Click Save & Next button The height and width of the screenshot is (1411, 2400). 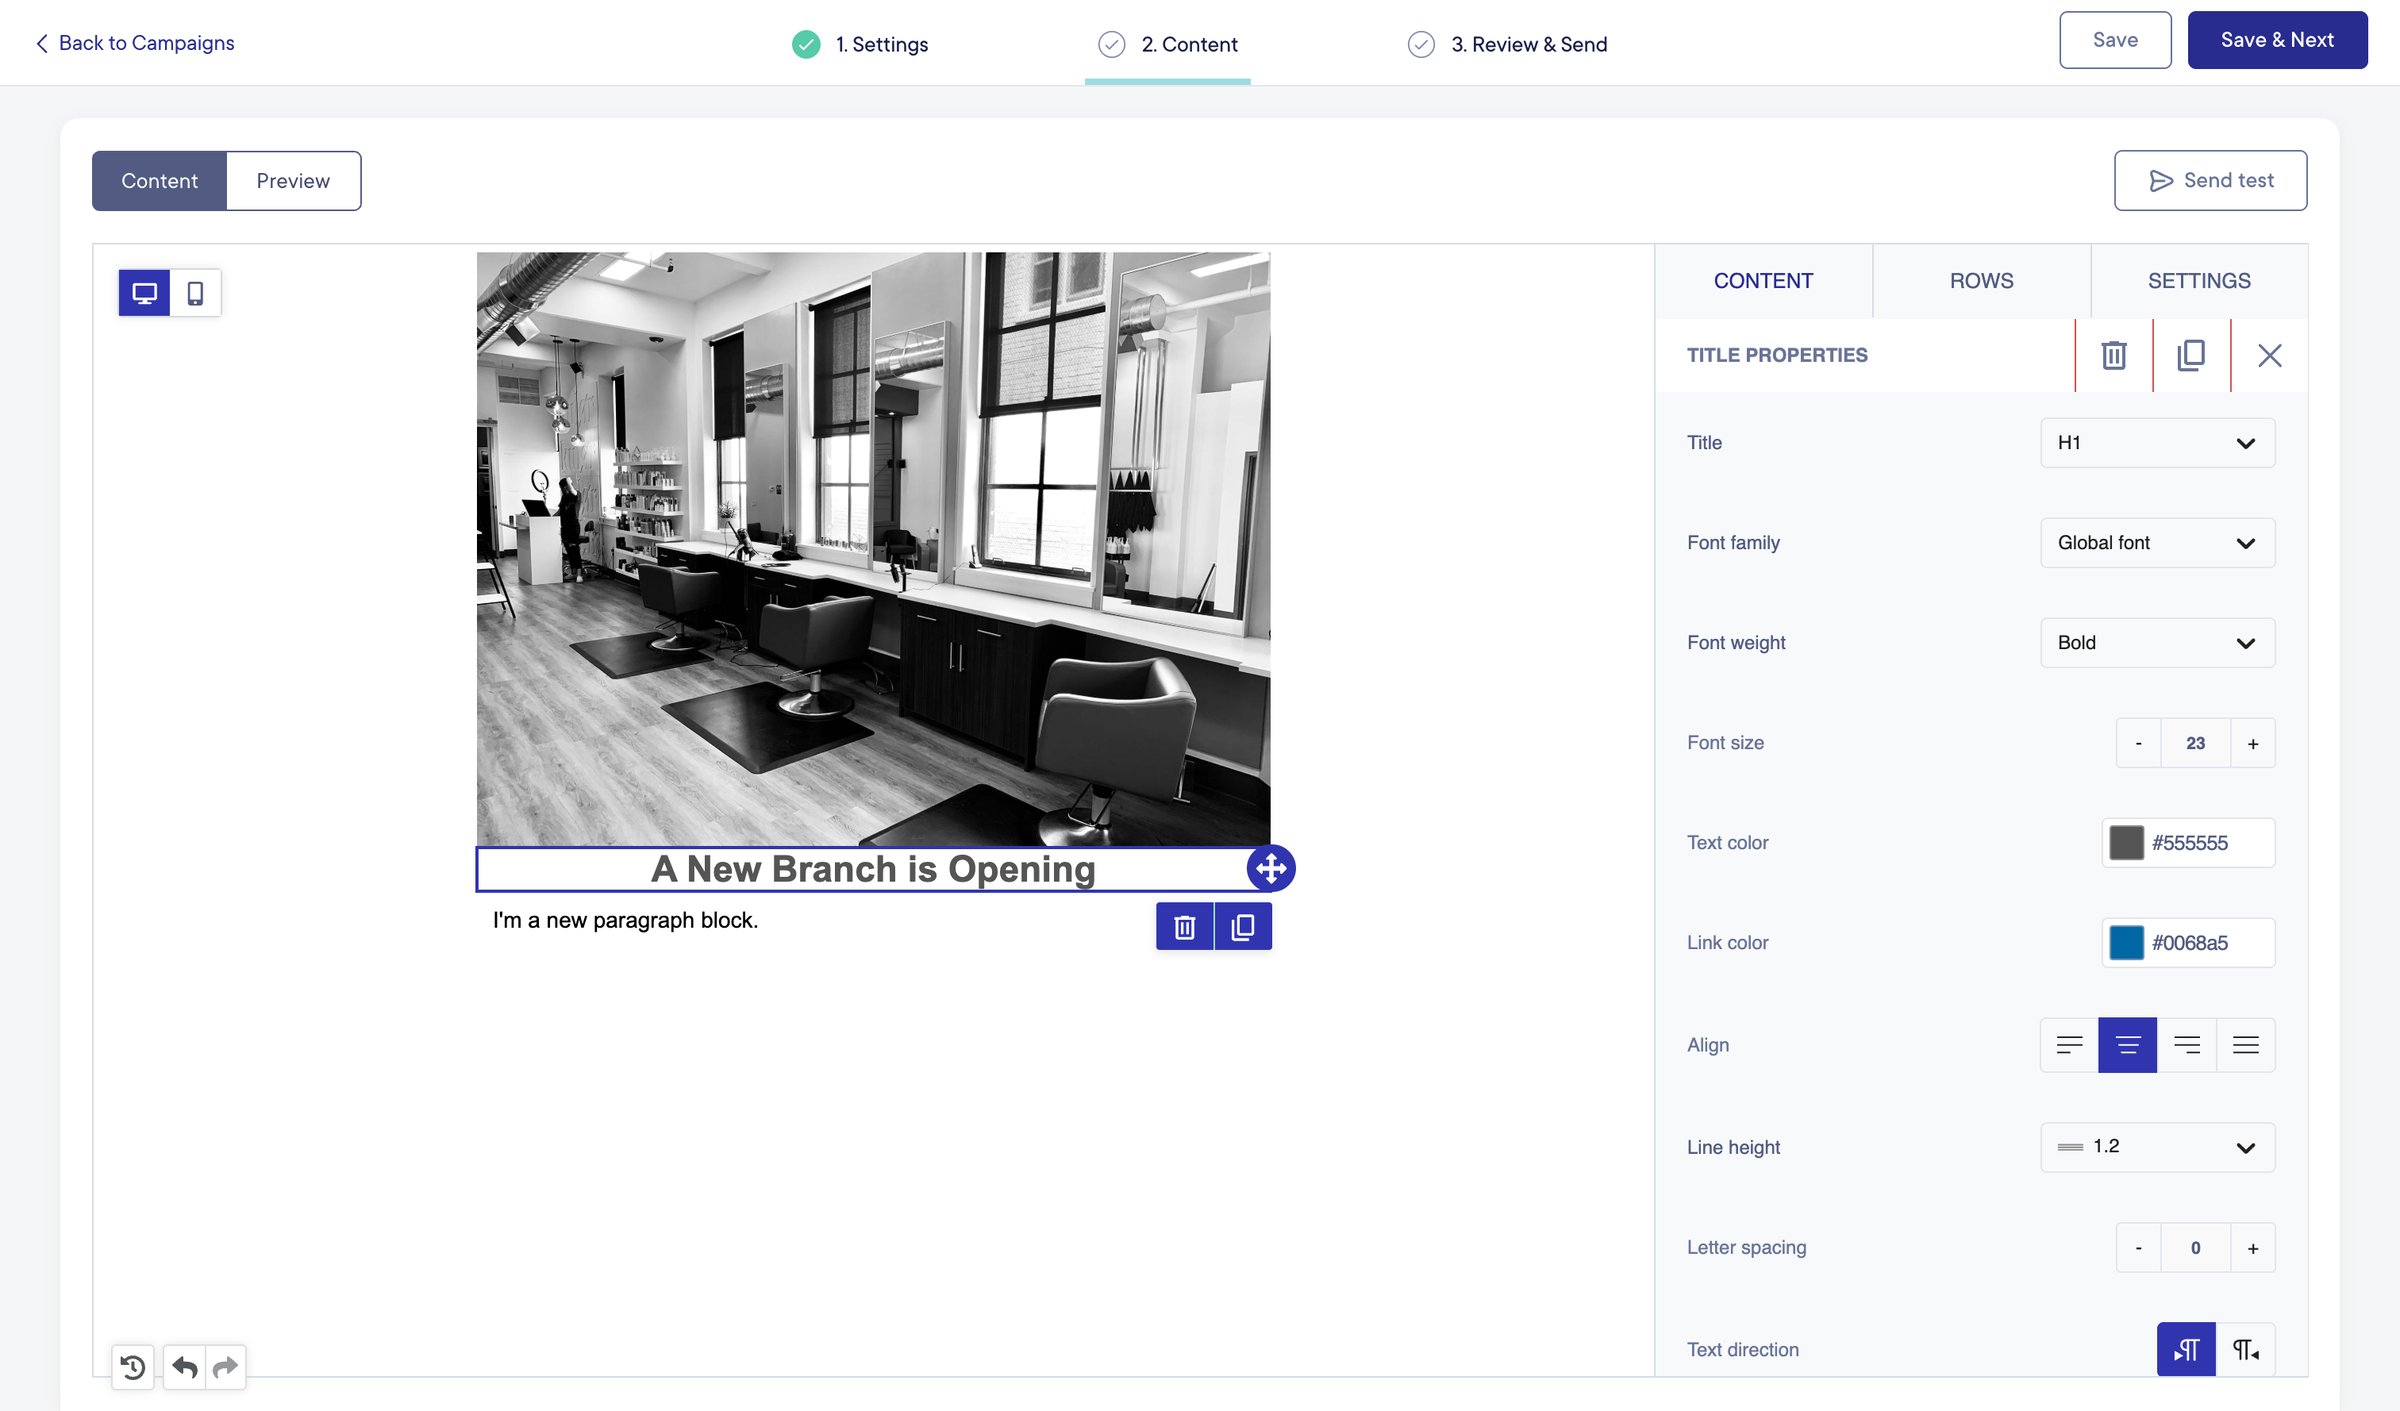2277,40
